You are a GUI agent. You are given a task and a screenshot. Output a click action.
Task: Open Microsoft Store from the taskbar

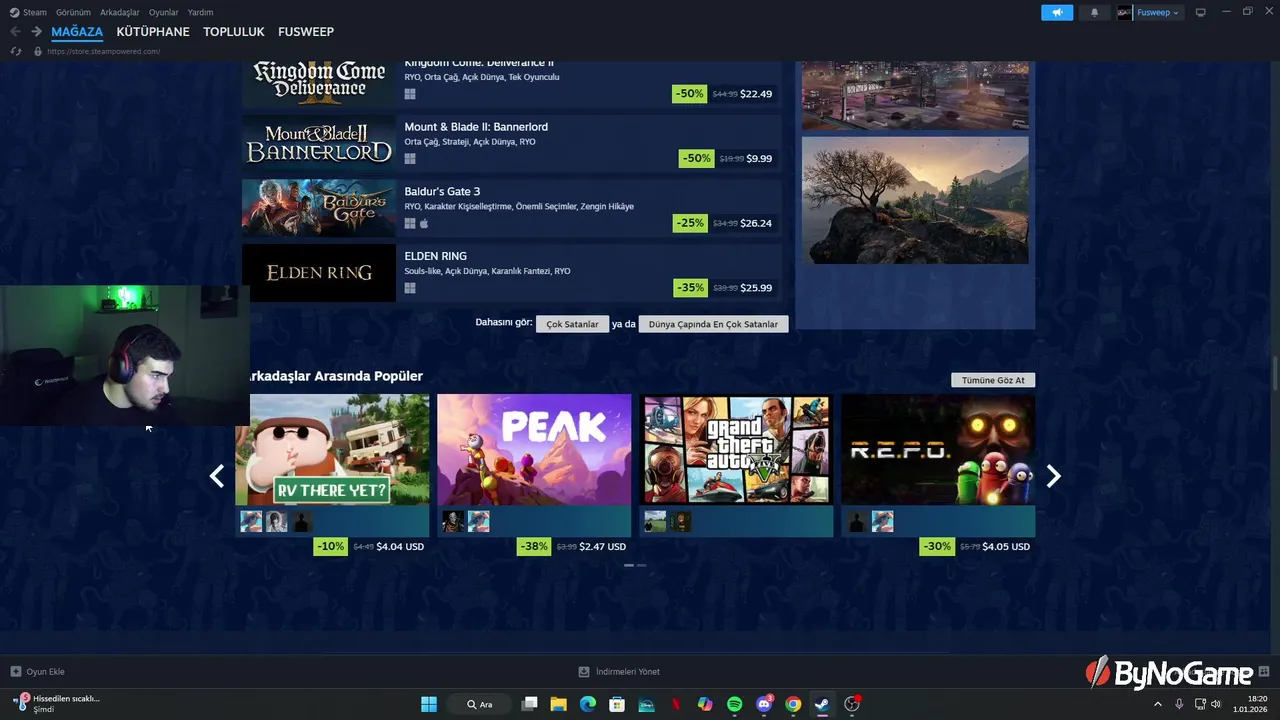tap(617, 704)
